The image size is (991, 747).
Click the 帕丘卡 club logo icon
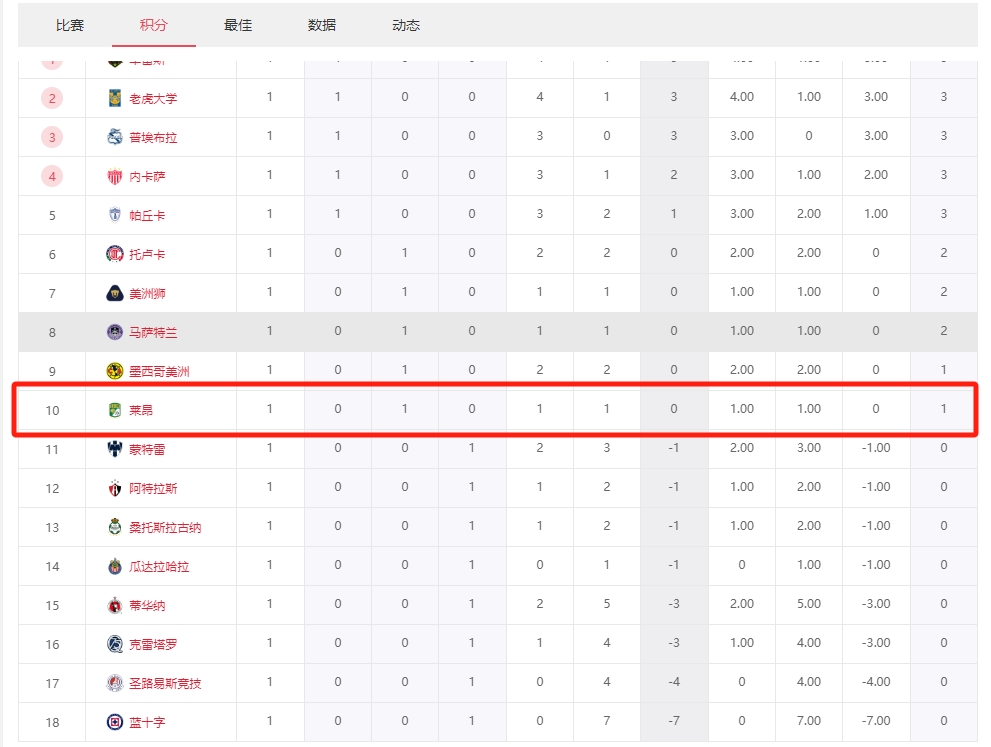pyautogui.click(x=115, y=215)
